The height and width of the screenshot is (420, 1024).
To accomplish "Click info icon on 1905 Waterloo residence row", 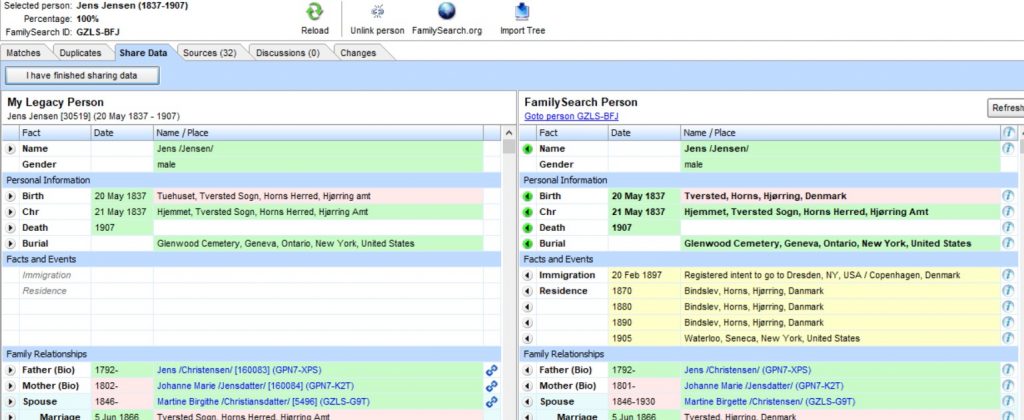I will tap(1008, 338).
